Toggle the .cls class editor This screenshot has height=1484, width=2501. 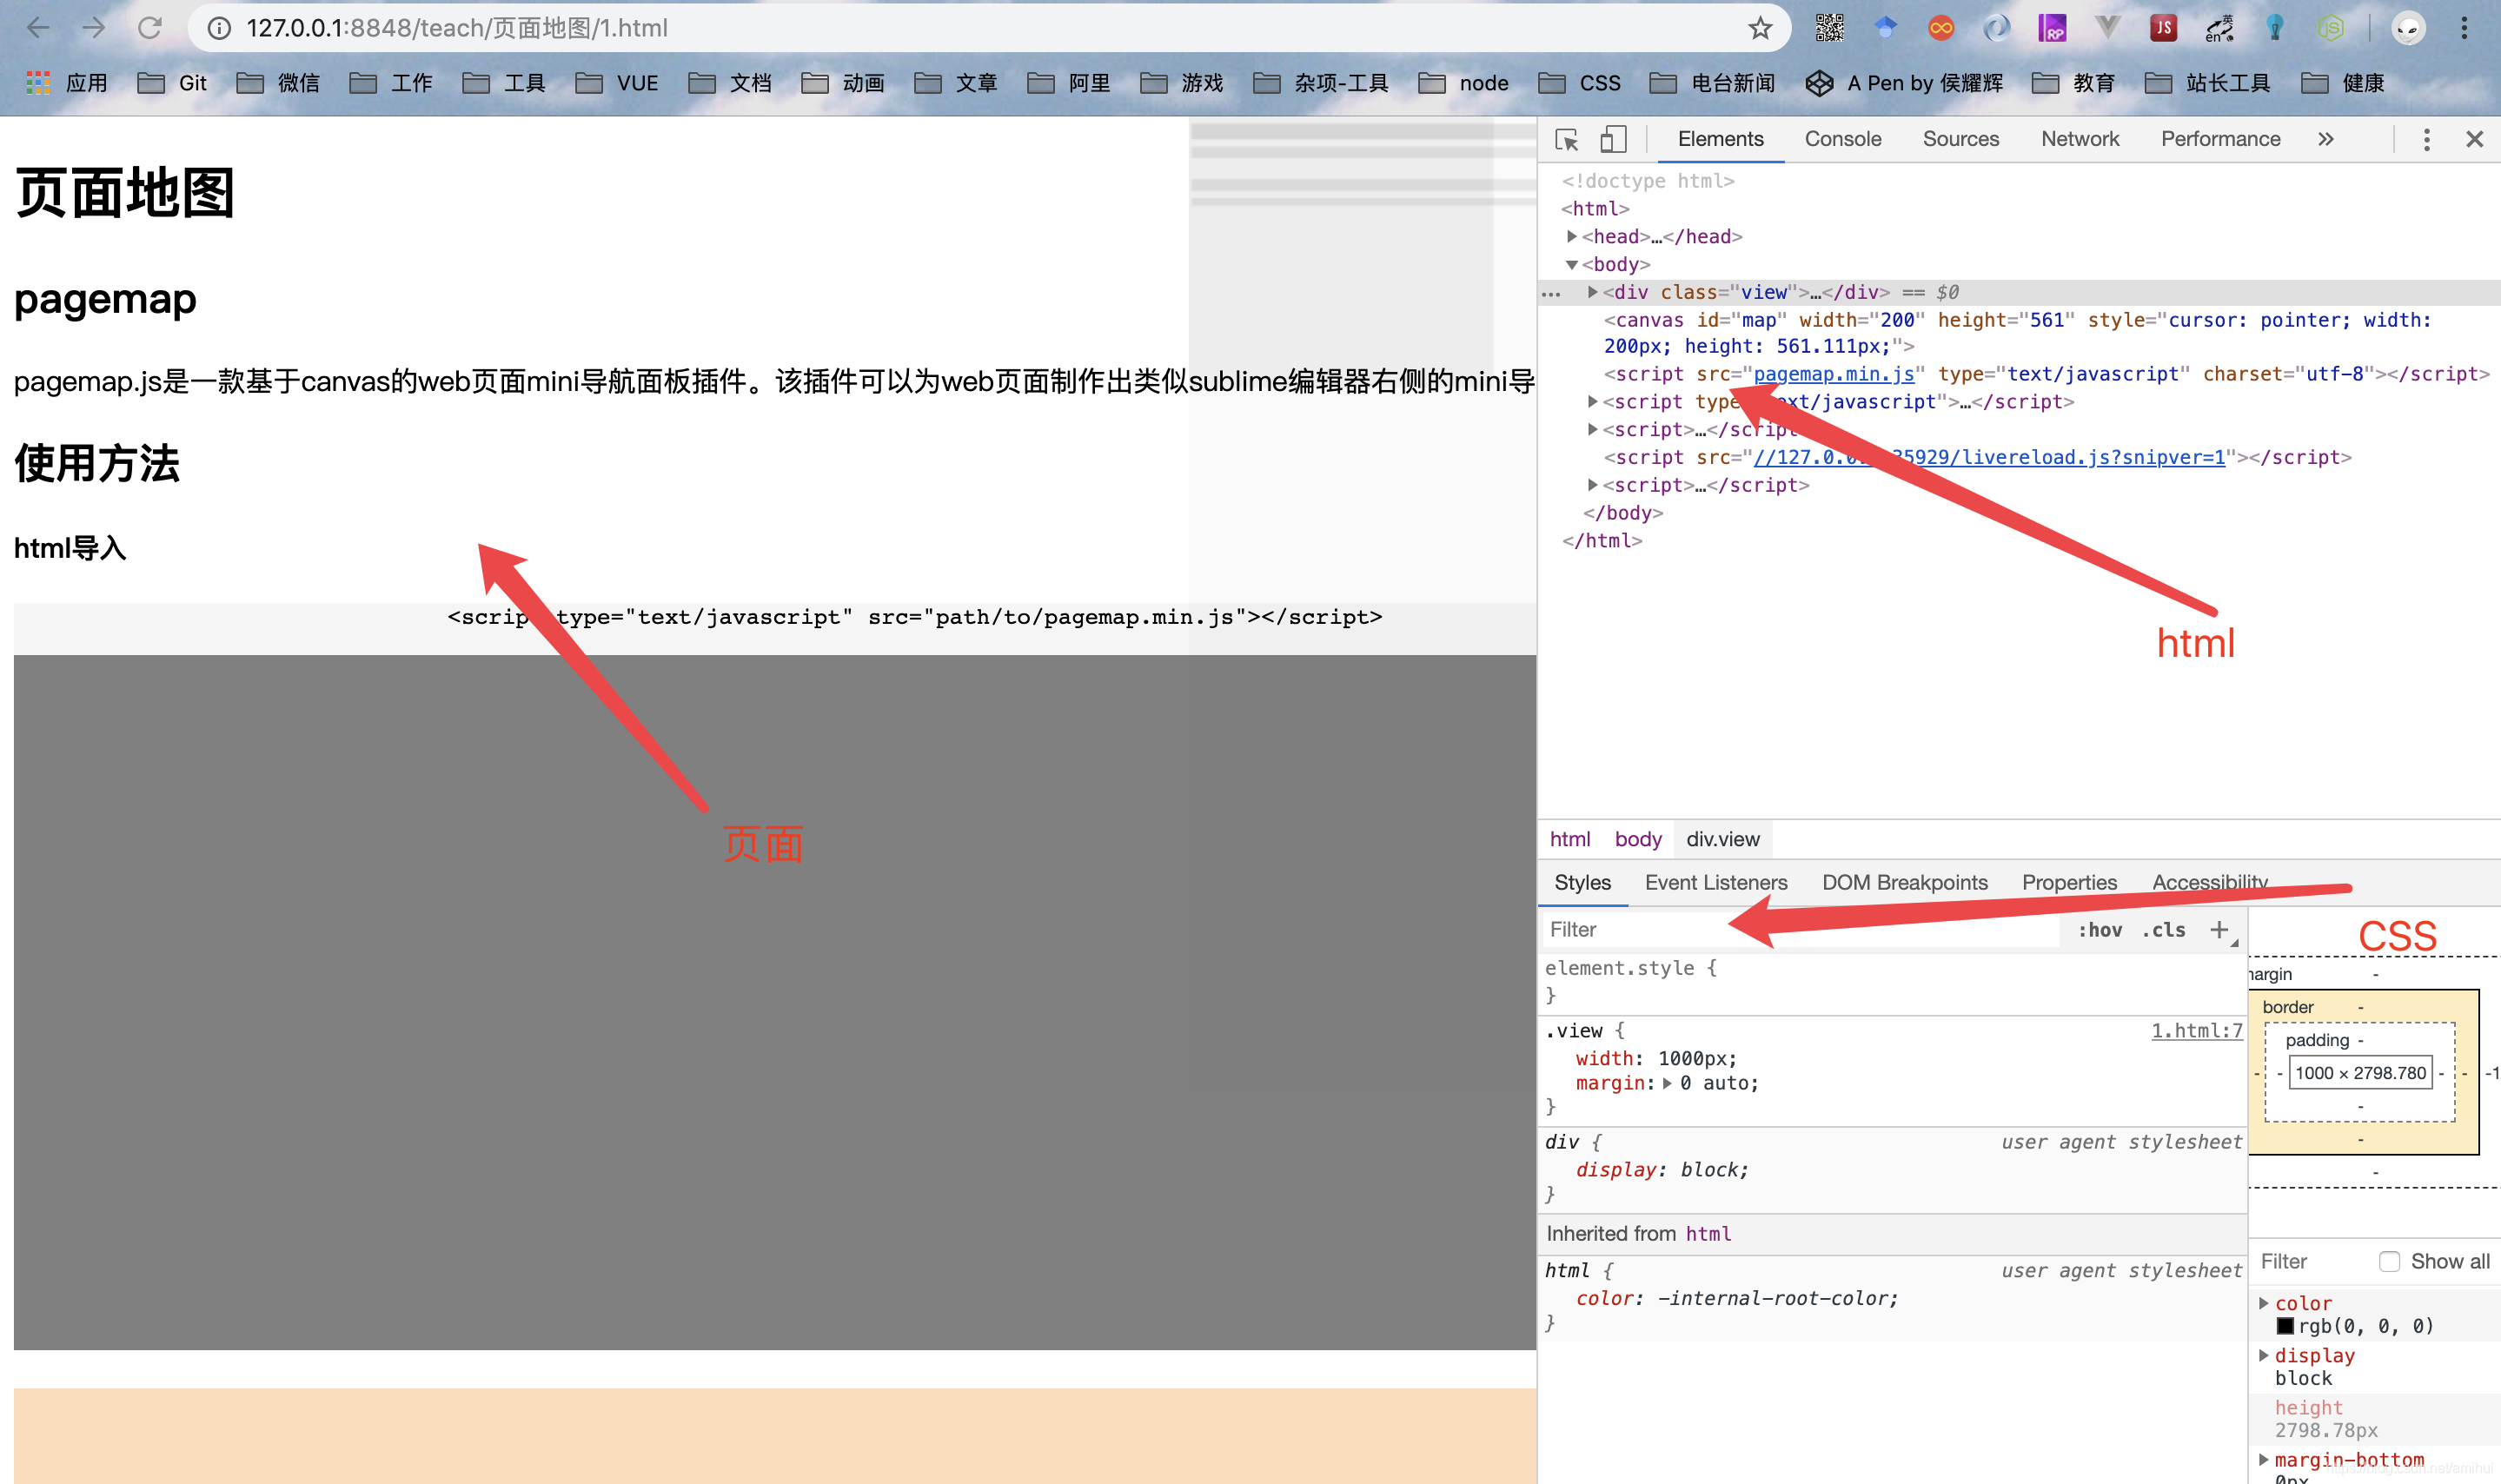(2163, 930)
